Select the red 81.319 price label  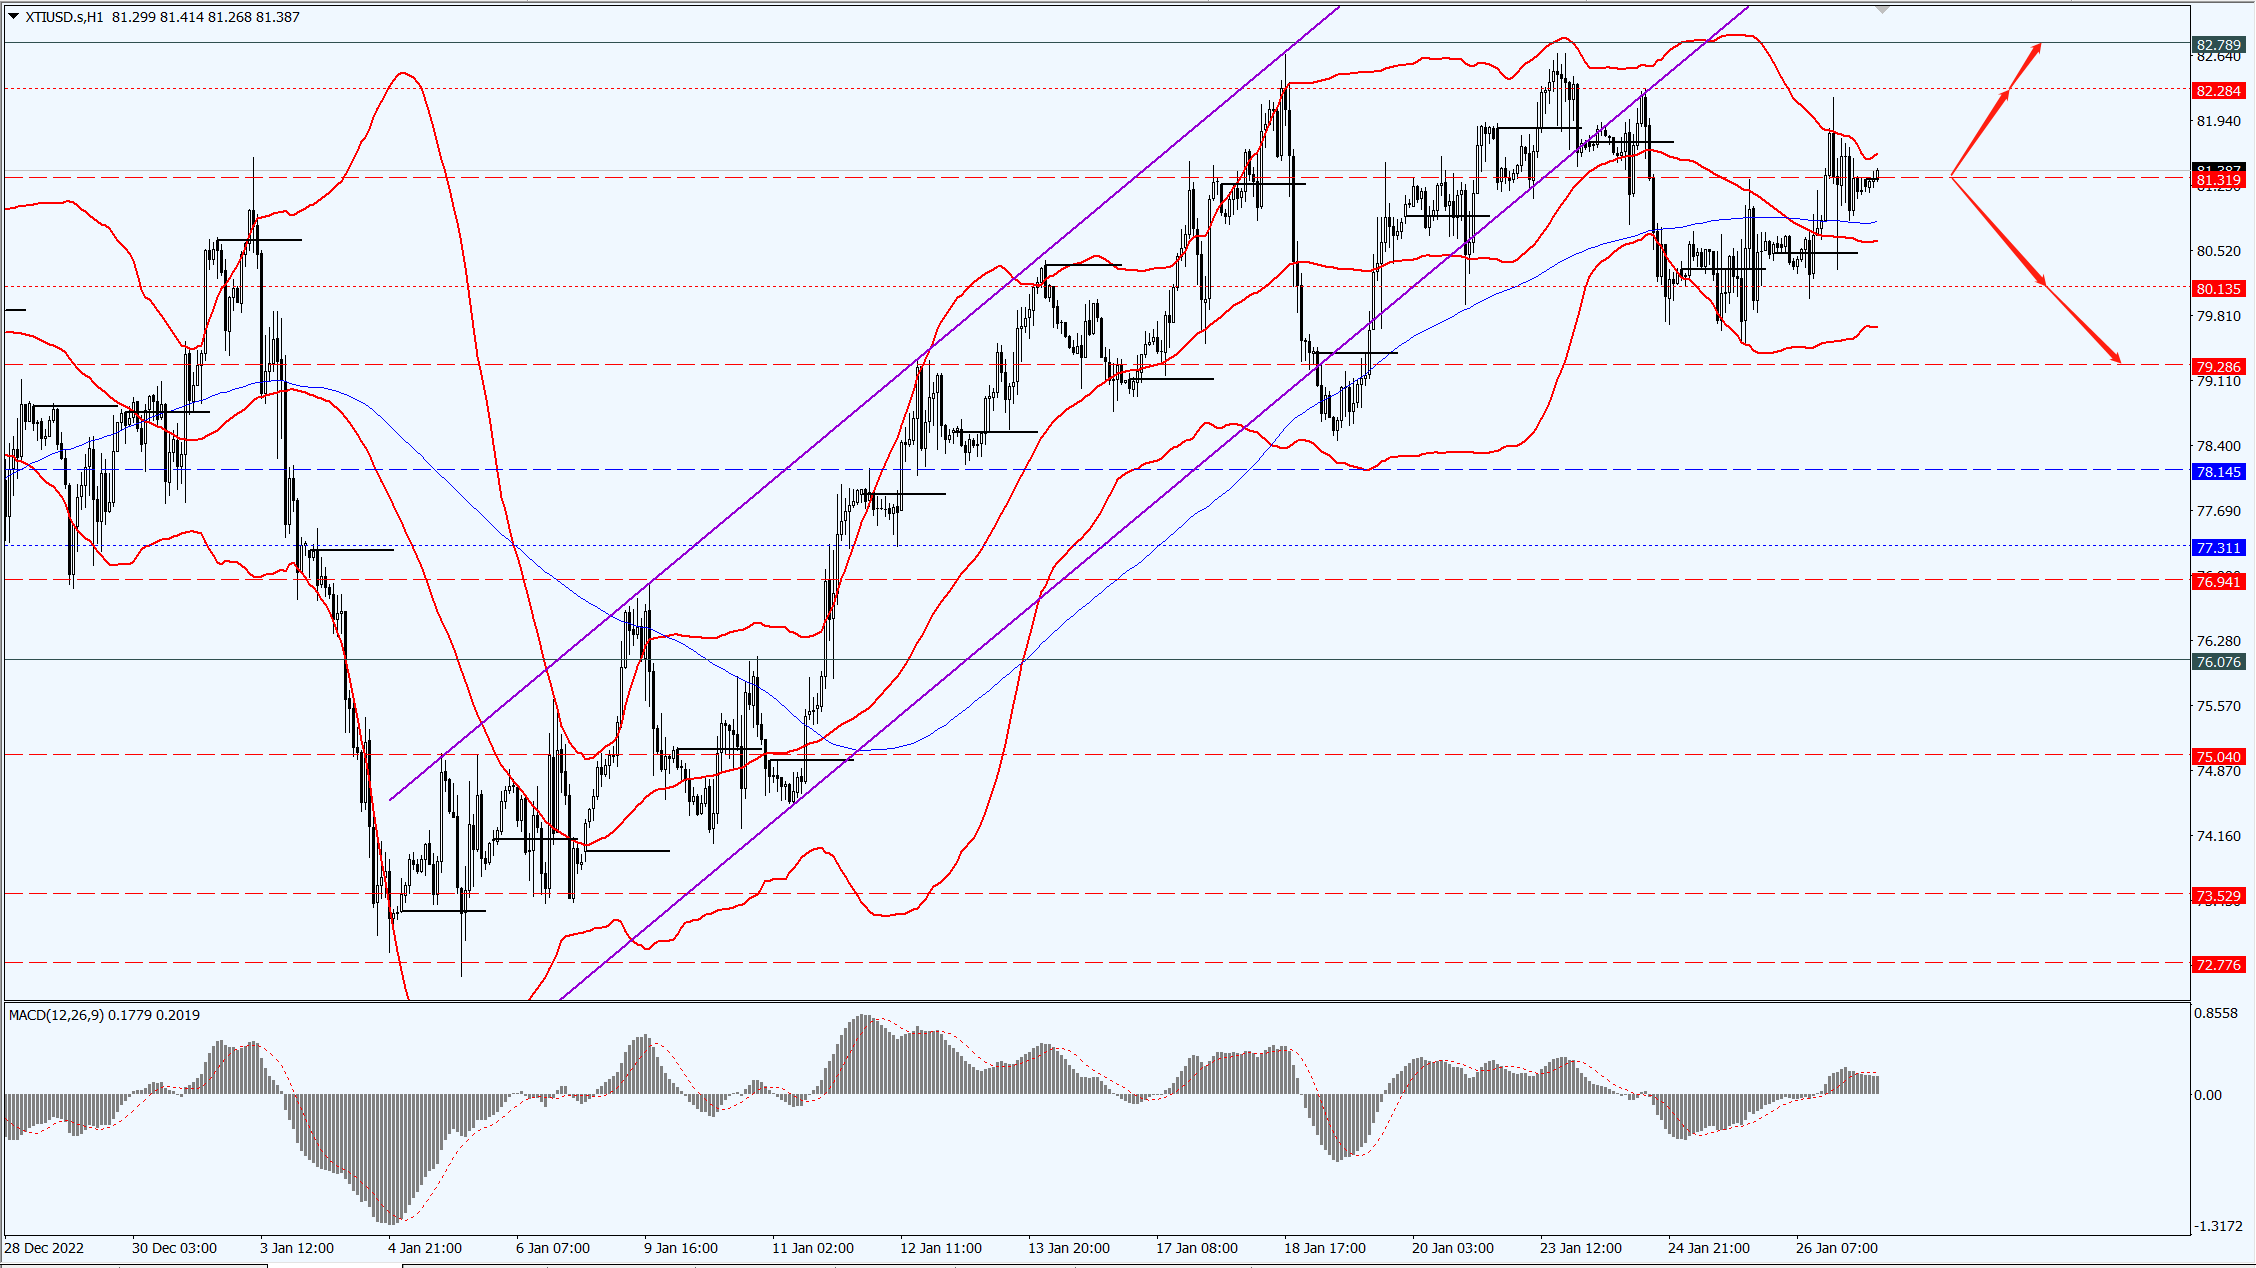click(x=2218, y=181)
